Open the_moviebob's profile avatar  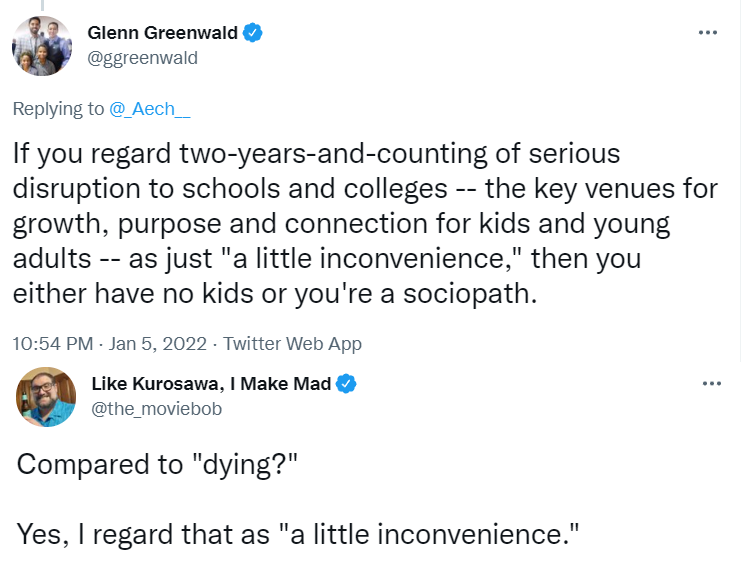(x=45, y=397)
